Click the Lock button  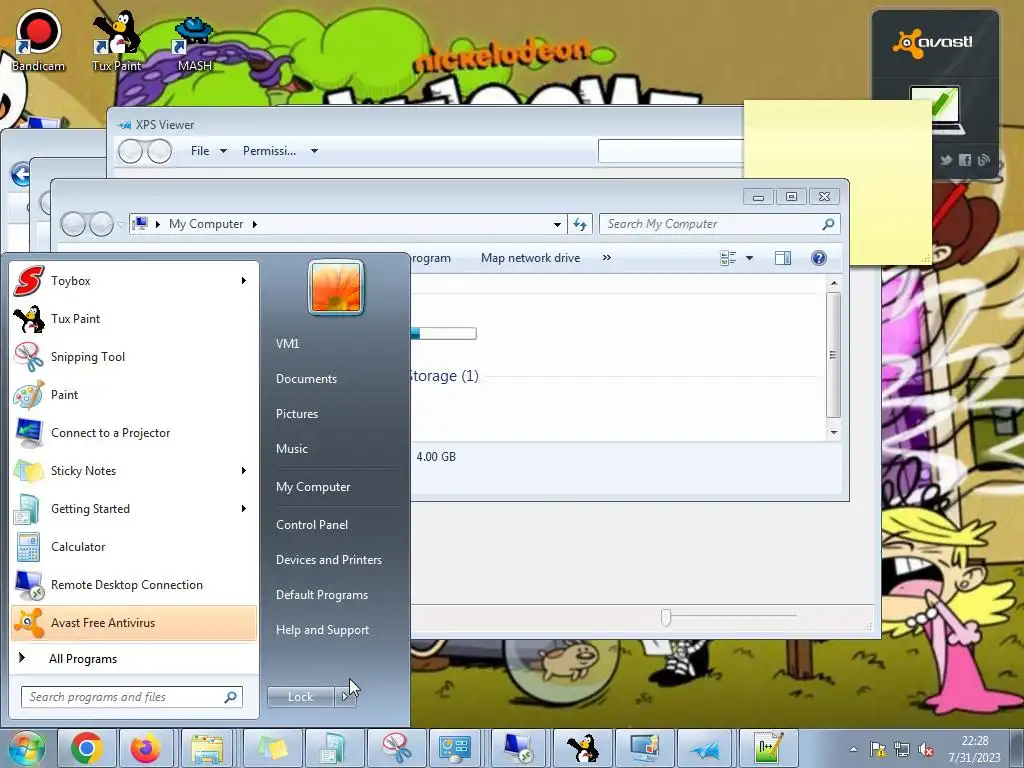[301, 697]
